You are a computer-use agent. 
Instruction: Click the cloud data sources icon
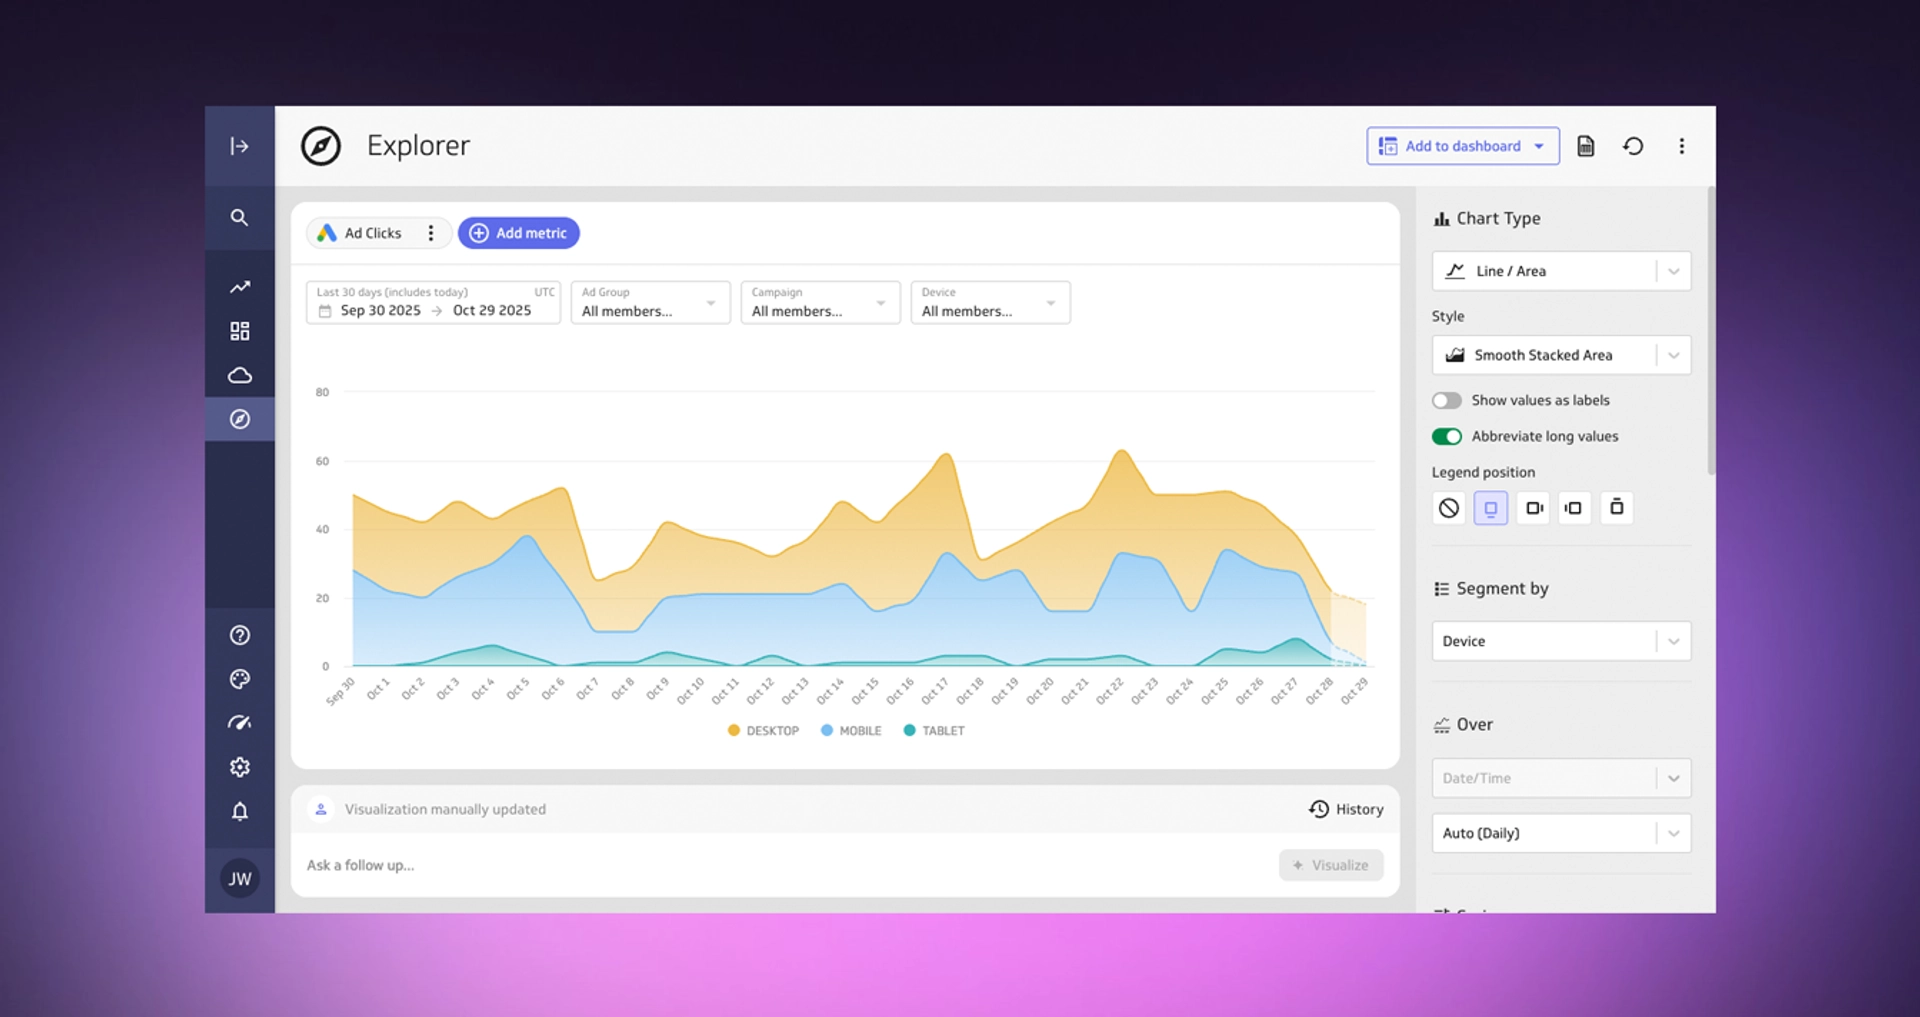(239, 374)
